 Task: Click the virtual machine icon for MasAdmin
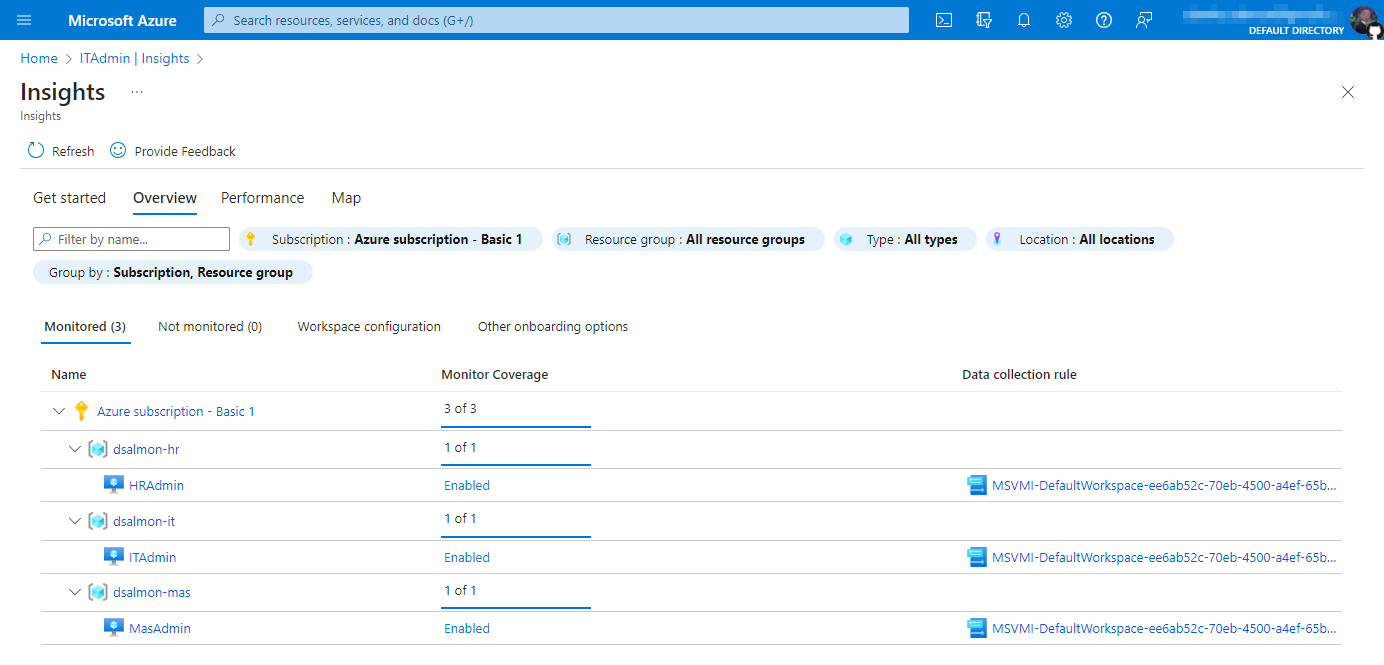pyautogui.click(x=114, y=628)
